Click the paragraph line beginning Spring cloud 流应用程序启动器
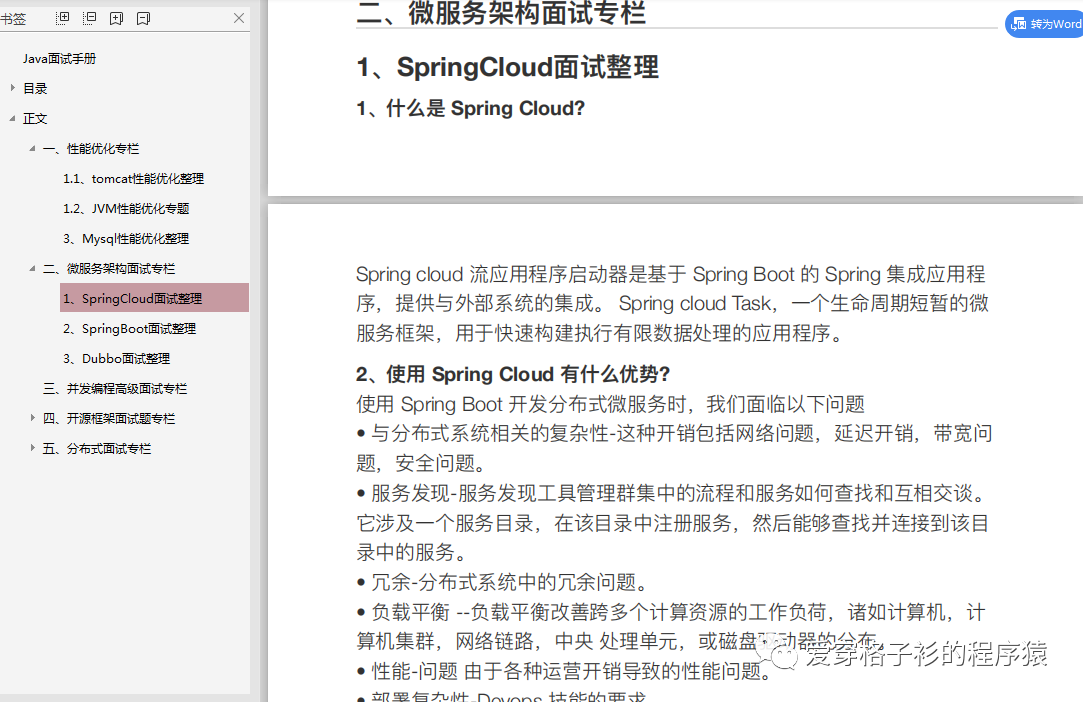This screenshot has width=1083, height=702. point(671,274)
